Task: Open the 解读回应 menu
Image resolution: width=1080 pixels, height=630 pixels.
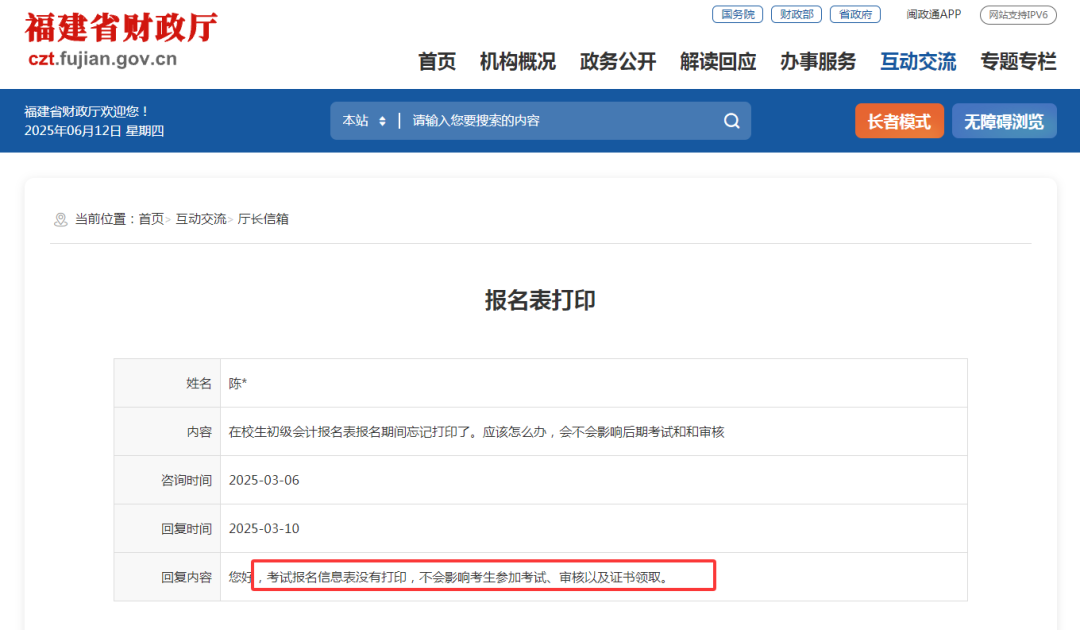Action: point(712,62)
